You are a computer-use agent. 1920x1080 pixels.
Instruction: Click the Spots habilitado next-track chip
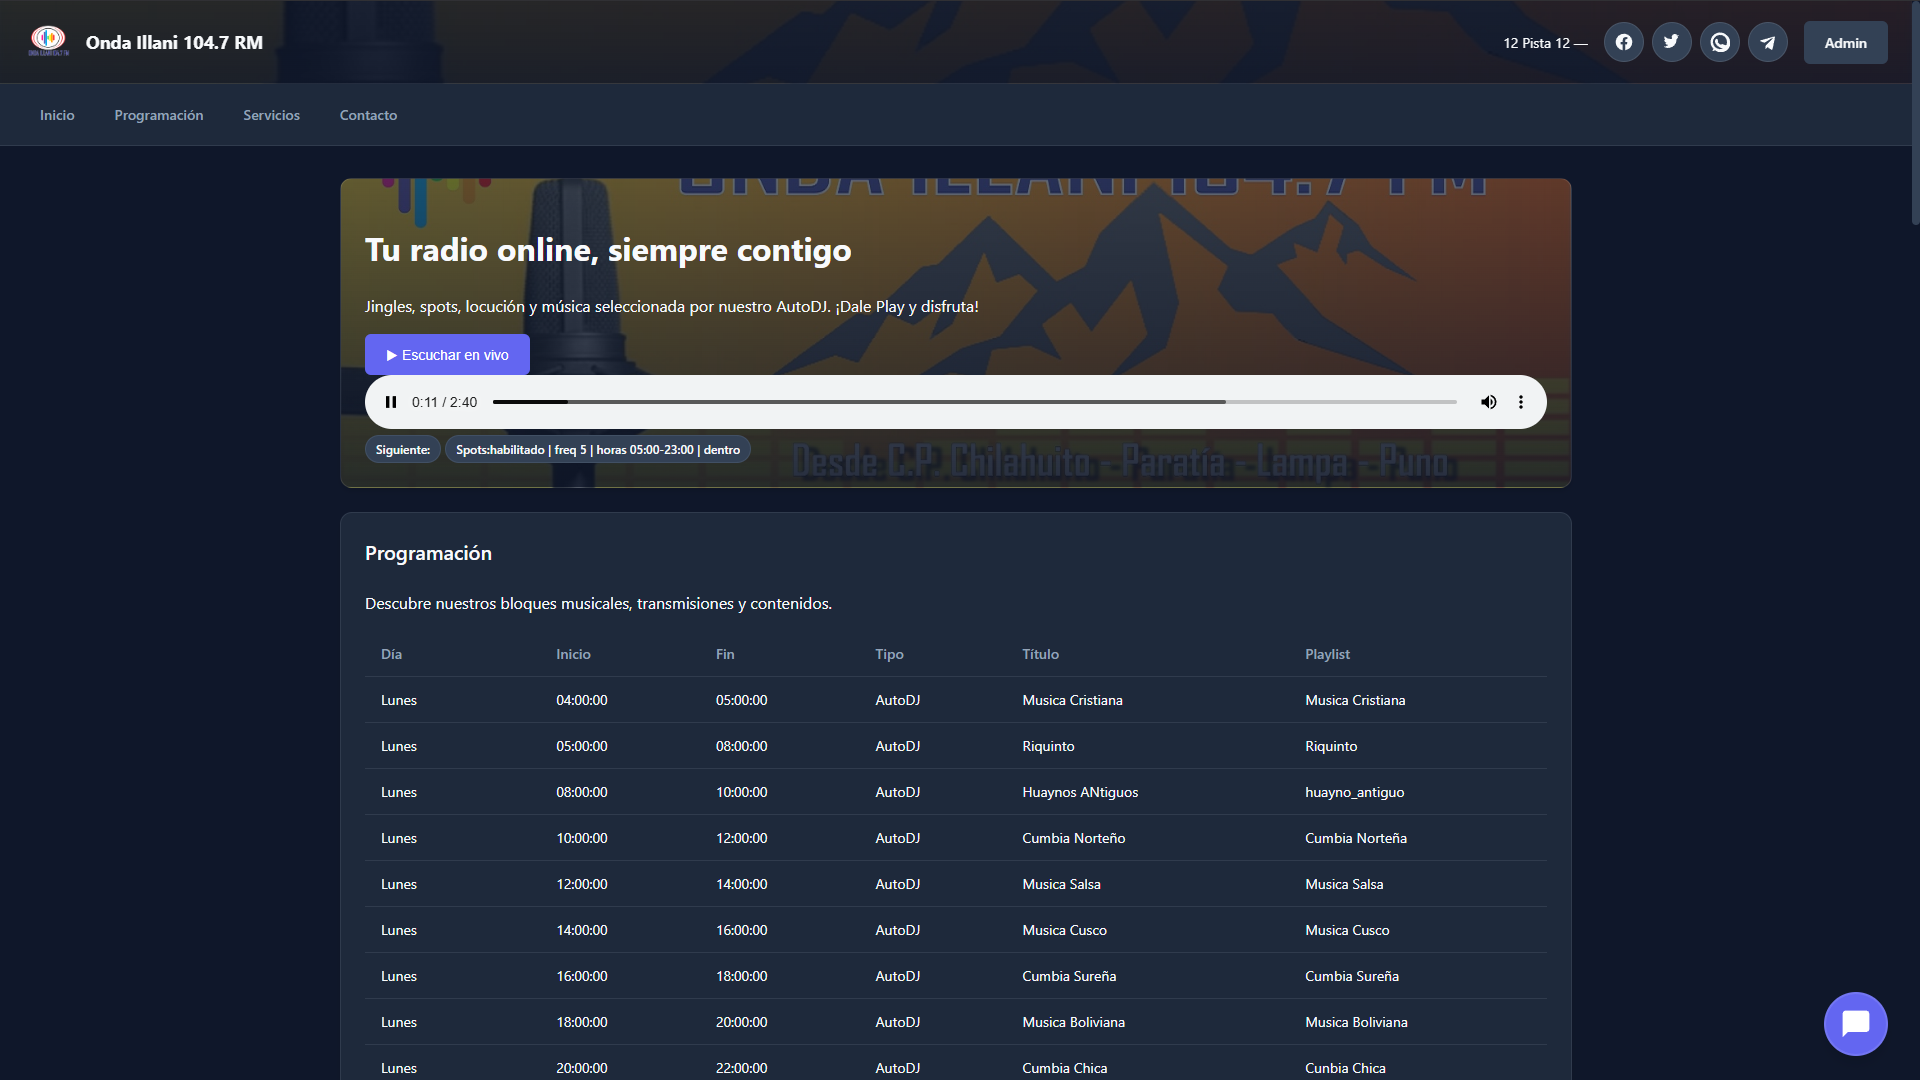(597, 450)
